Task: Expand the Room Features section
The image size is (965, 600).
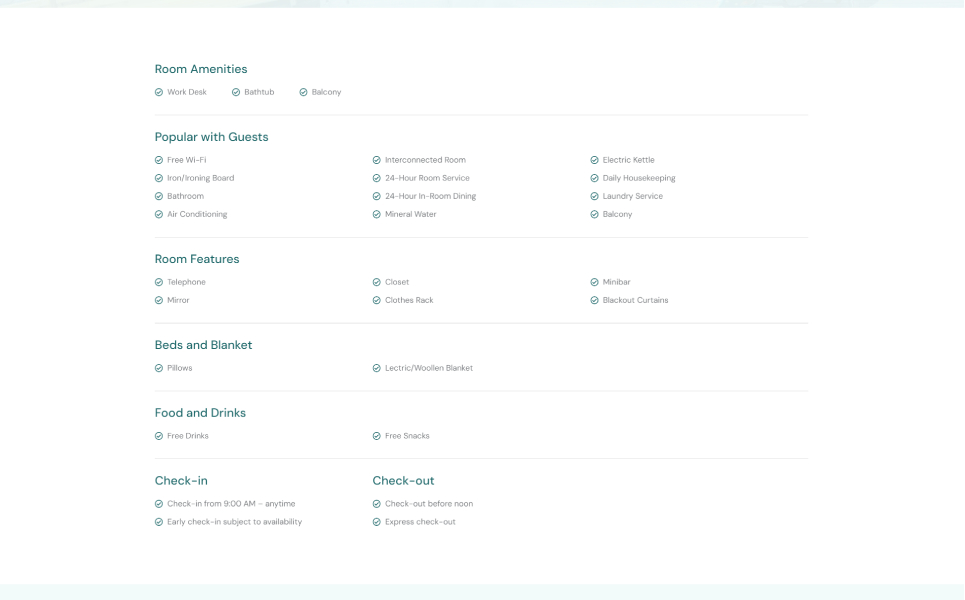Action: click(197, 259)
